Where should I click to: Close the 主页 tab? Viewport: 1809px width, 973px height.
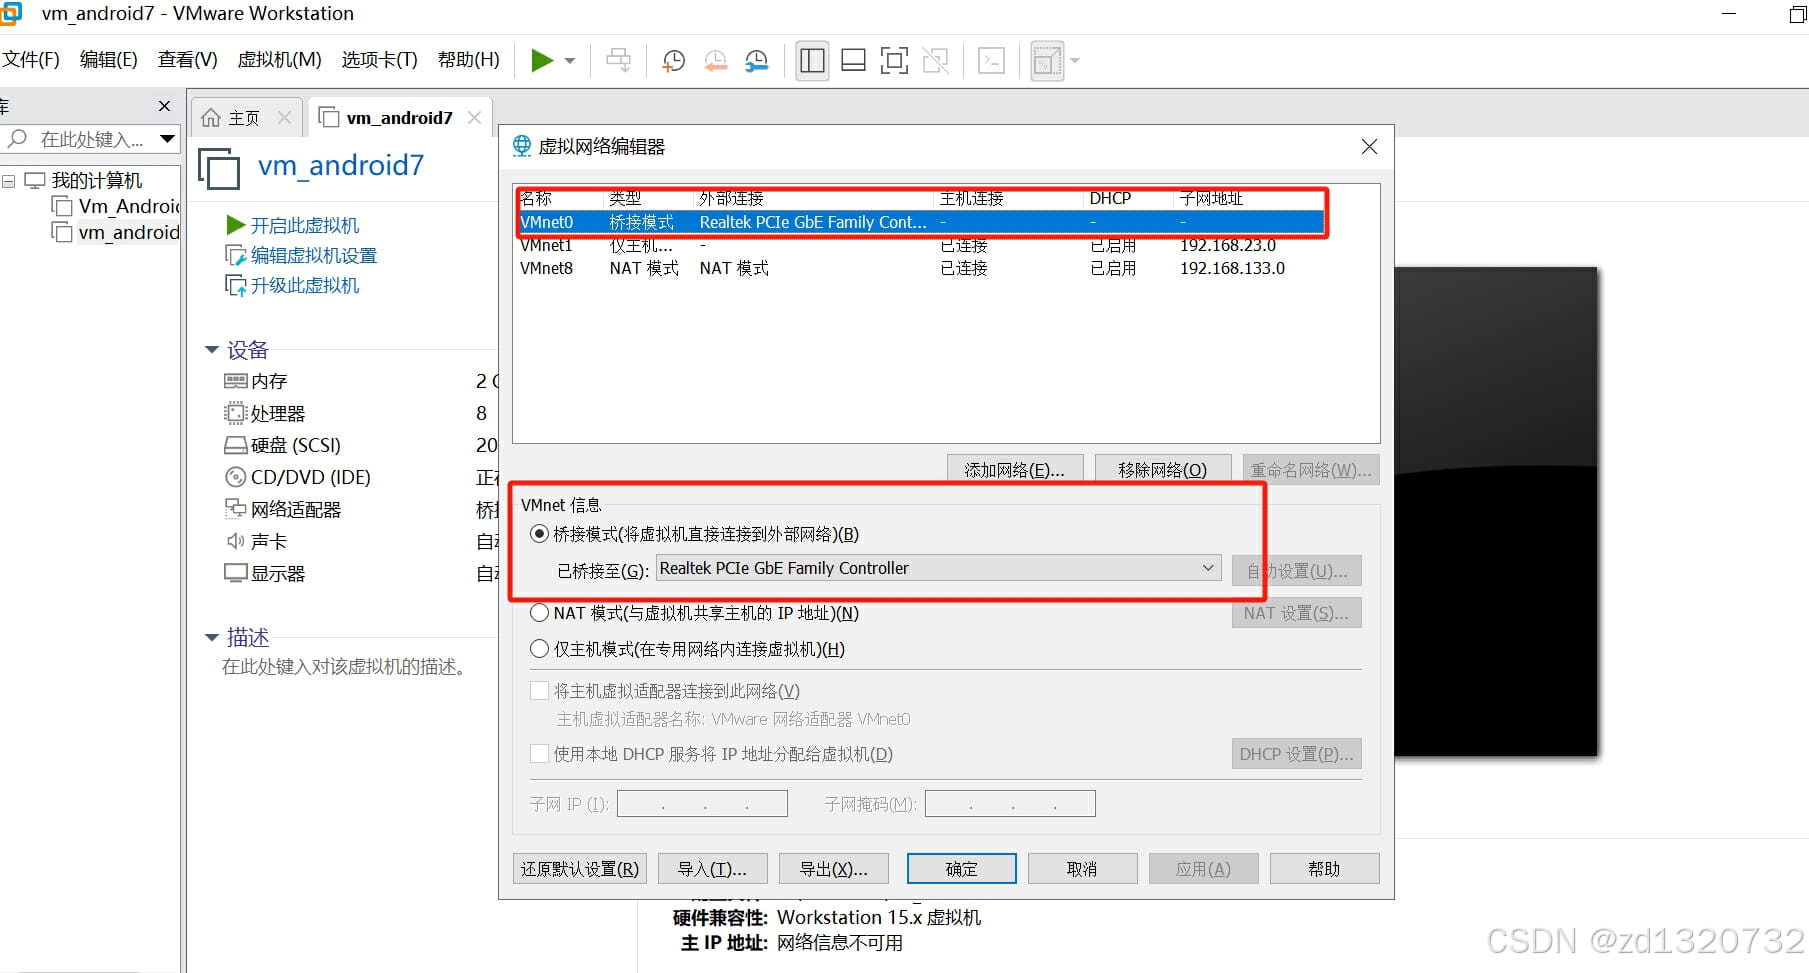point(285,118)
